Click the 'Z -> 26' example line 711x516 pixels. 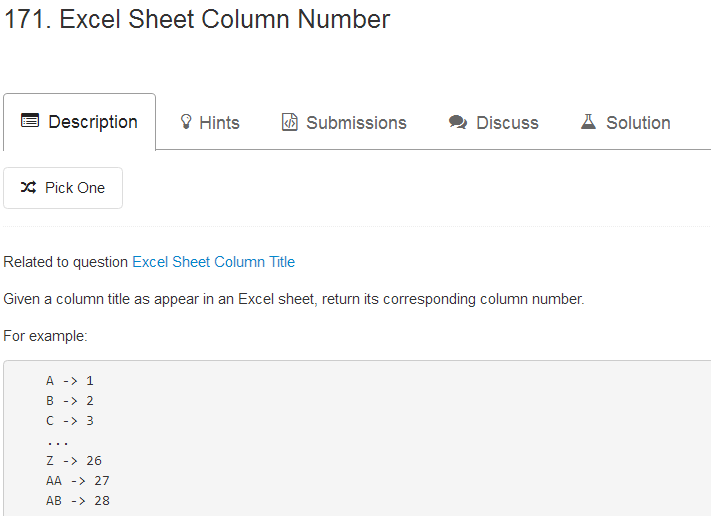pos(73,461)
